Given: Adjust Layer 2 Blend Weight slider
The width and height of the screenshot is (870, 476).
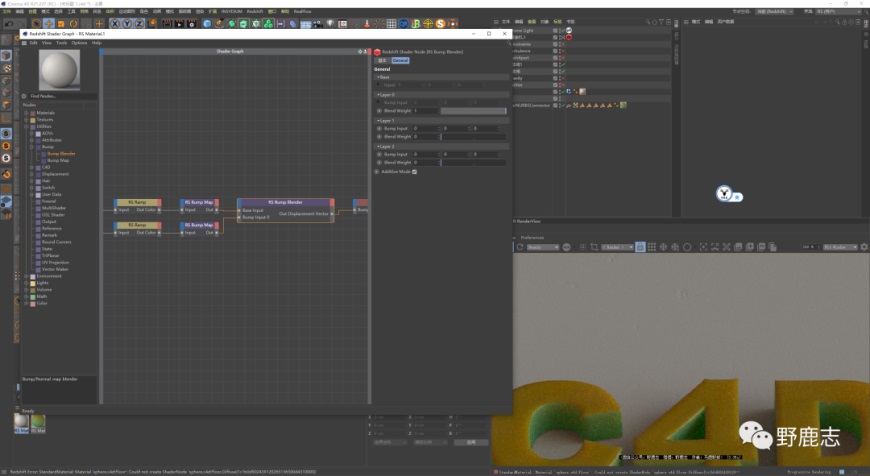Looking at the screenshot, I should coord(473,163).
